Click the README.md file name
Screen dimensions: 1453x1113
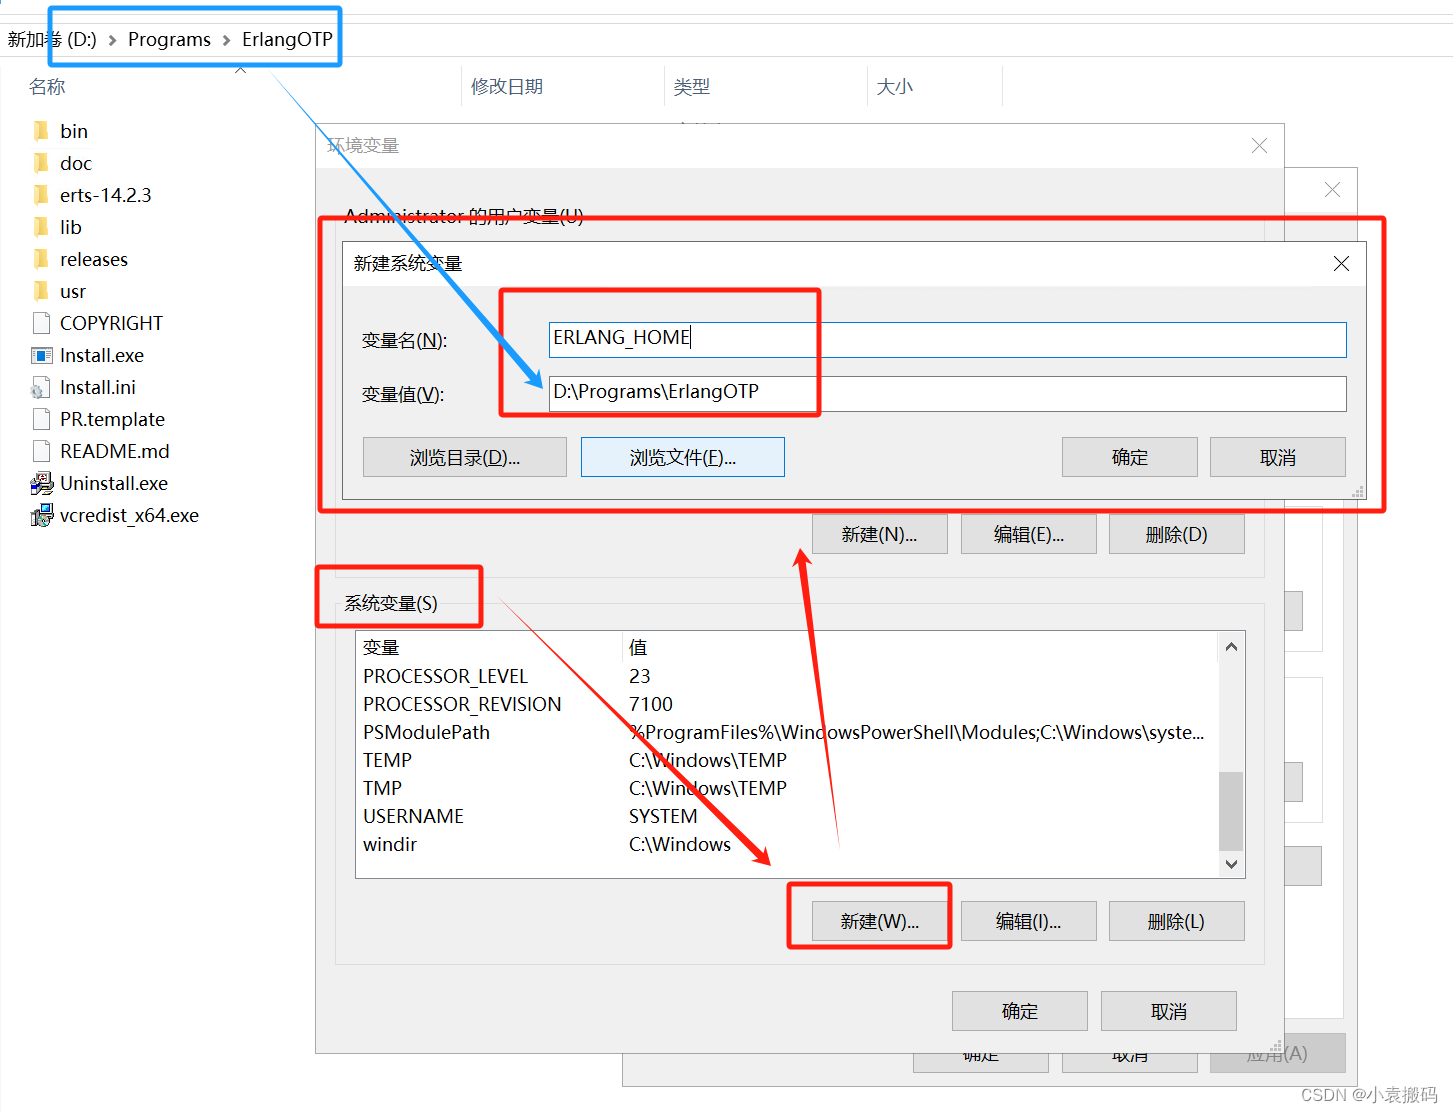pos(115,451)
